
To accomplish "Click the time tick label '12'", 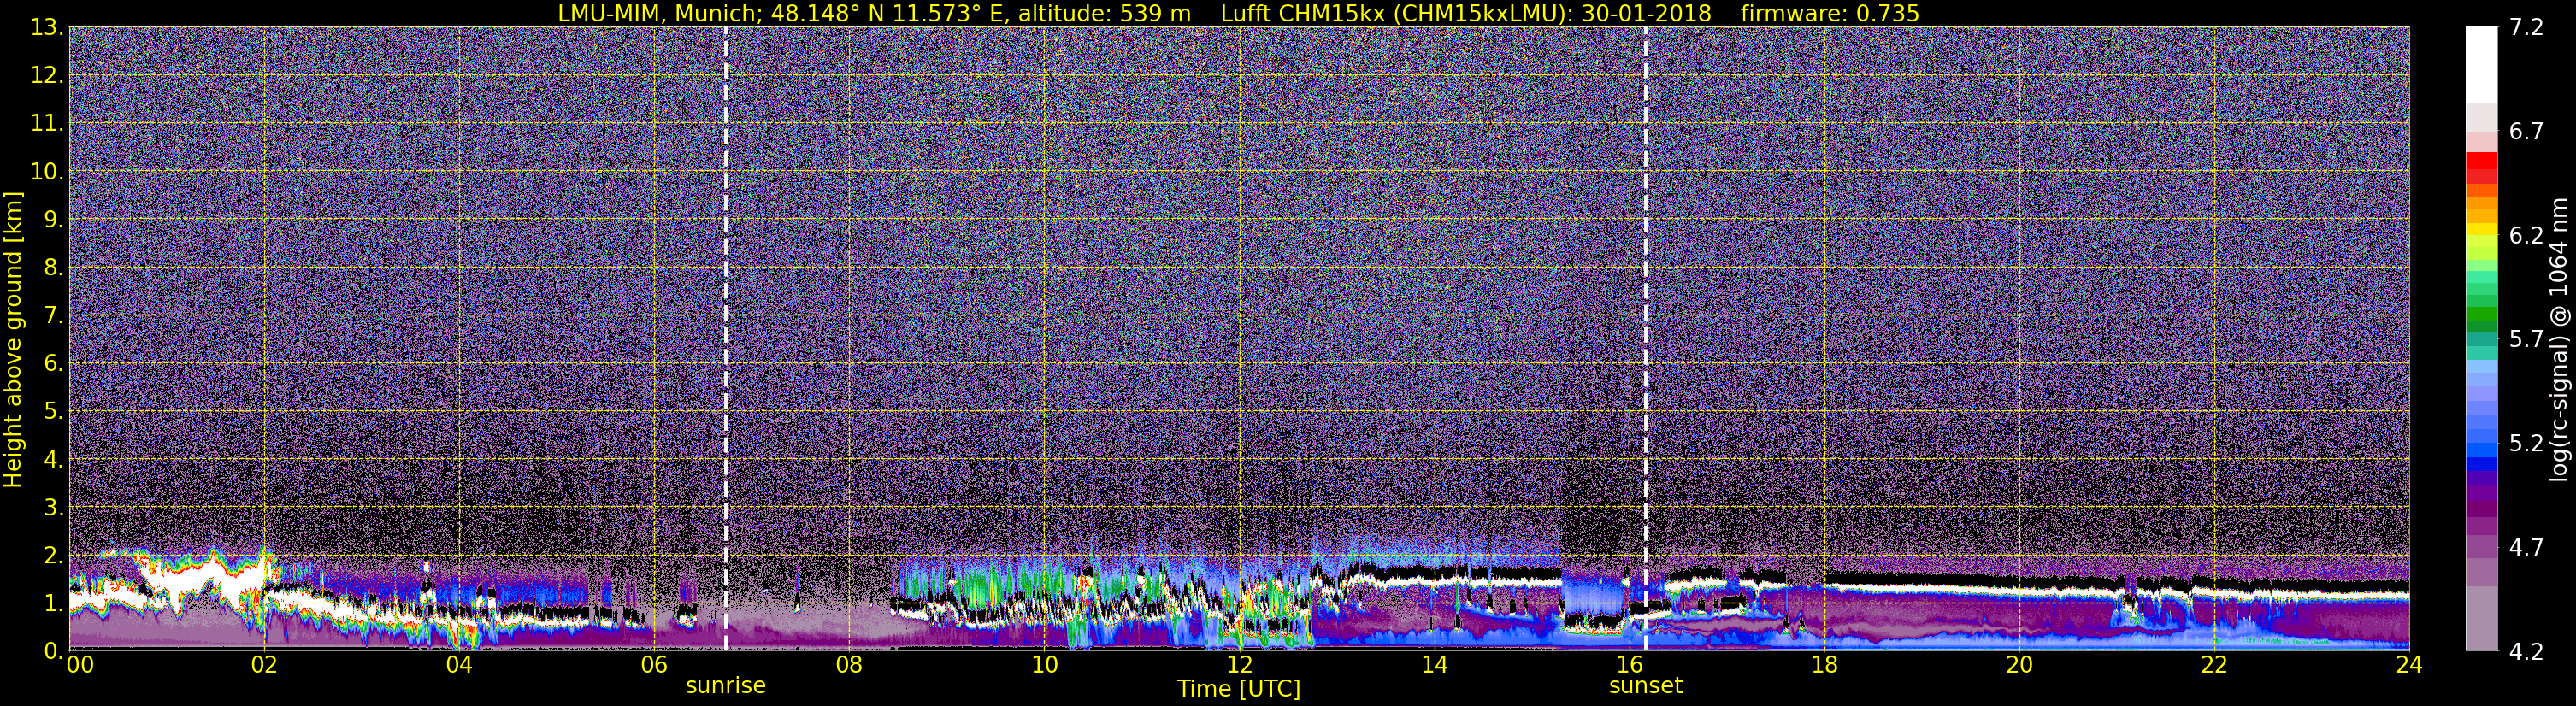I will (x=1239, y=665).
